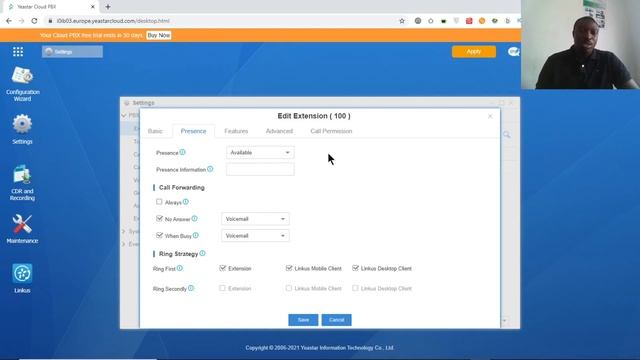640x360 pixels.
Task: Select the Presence tab
Action: tap(193, 131)
